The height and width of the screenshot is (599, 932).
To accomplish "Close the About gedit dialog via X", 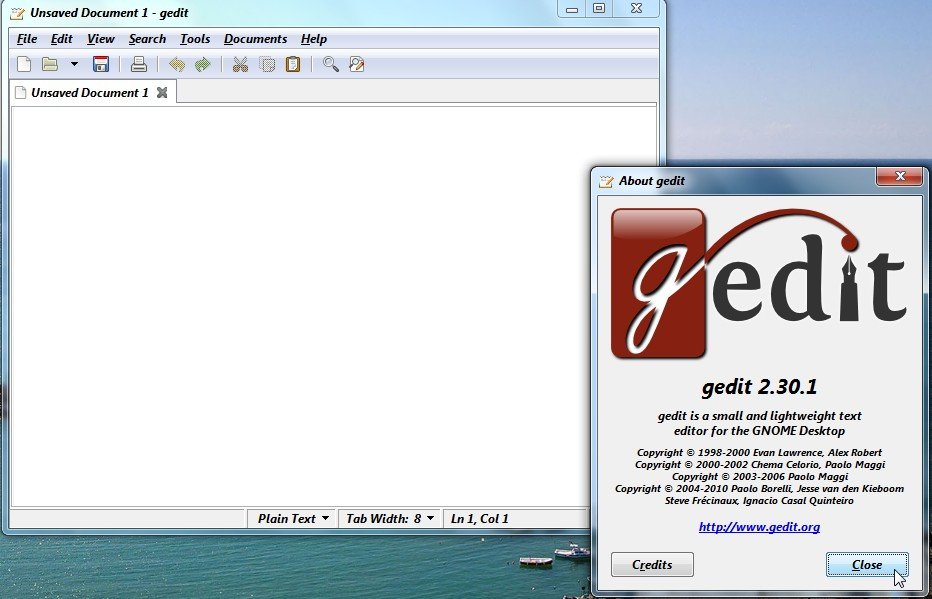I will click(900, 176).
